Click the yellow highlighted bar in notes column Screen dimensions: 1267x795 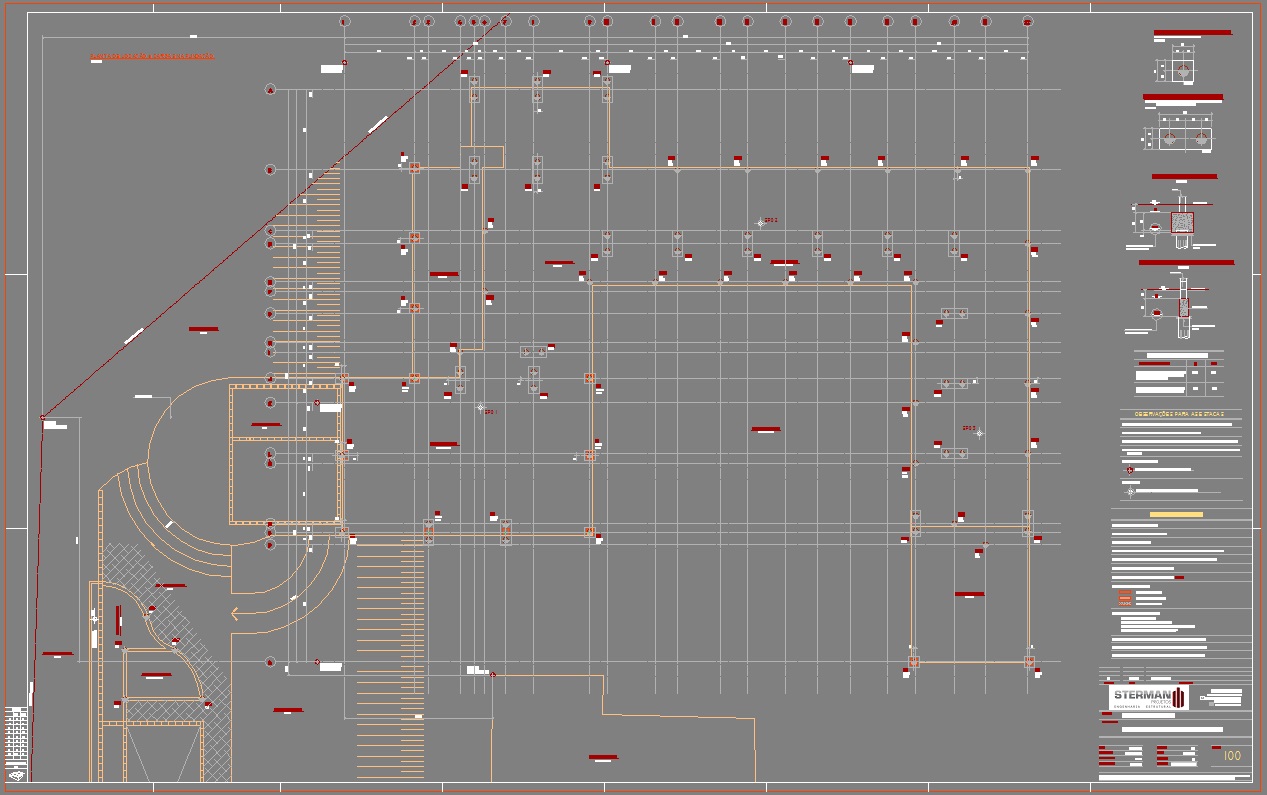[x=1176, y=515]
